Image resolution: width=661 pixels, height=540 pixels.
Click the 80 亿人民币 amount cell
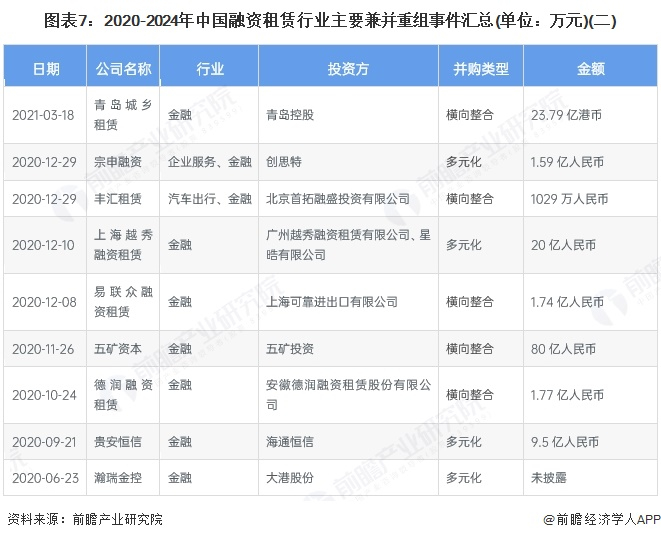click(x=591, y=349)
